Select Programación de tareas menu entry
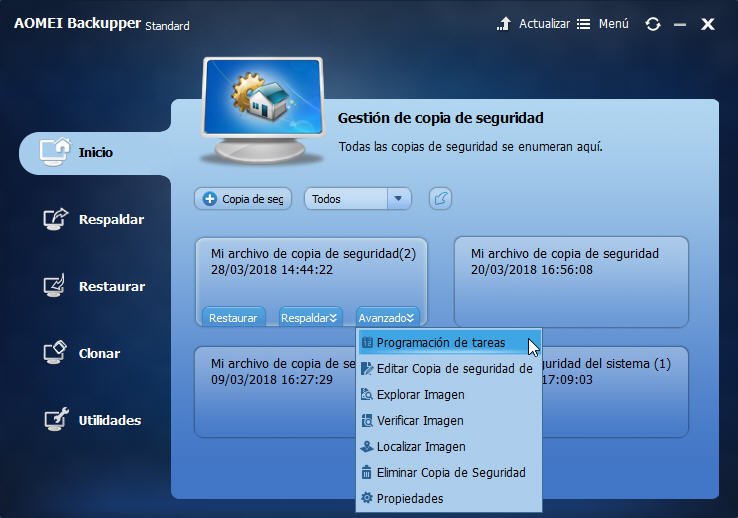The image size is (738, 518). (449, 343)
